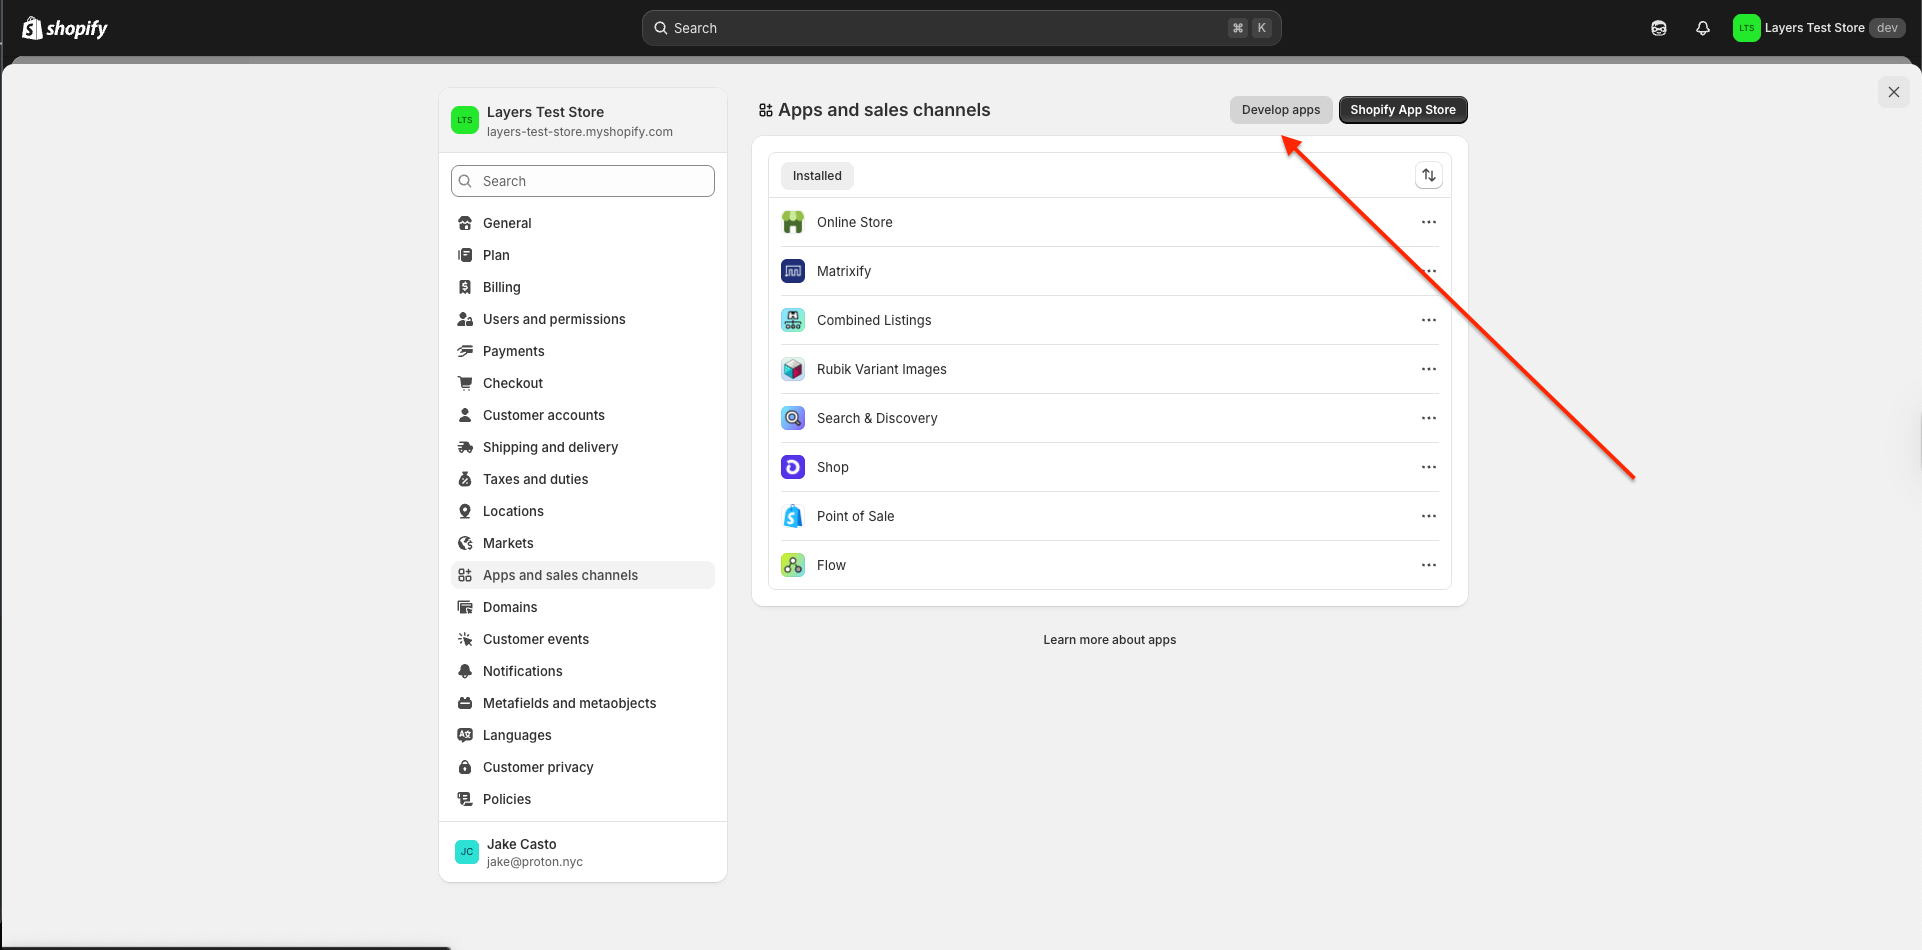Open more actions for Rubik Variant Images
The width and height of the screenshot is (1922, 950).
pos(1429,369)
